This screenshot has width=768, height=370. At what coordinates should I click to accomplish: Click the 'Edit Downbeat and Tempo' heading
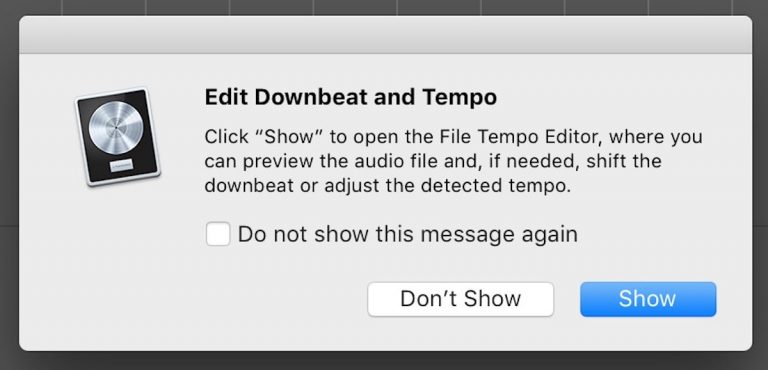click(x=351, y=97)
